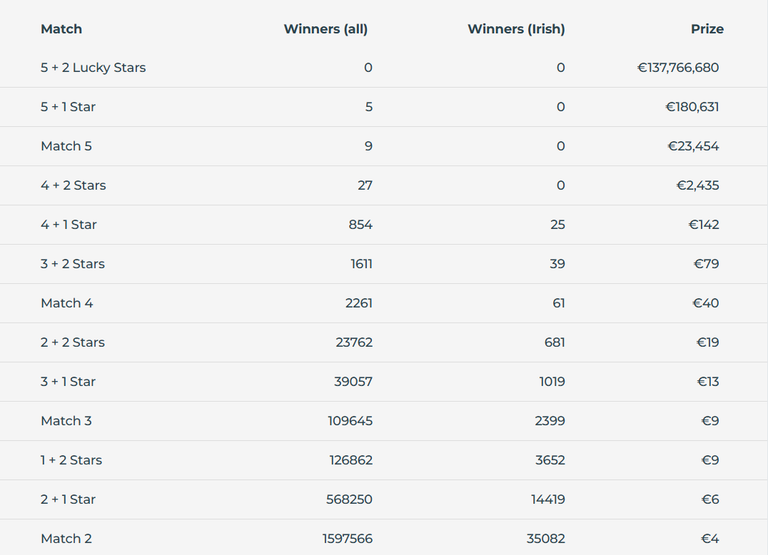Click the Match column header
Screen dimensions: 768x555
pos(61,29)
